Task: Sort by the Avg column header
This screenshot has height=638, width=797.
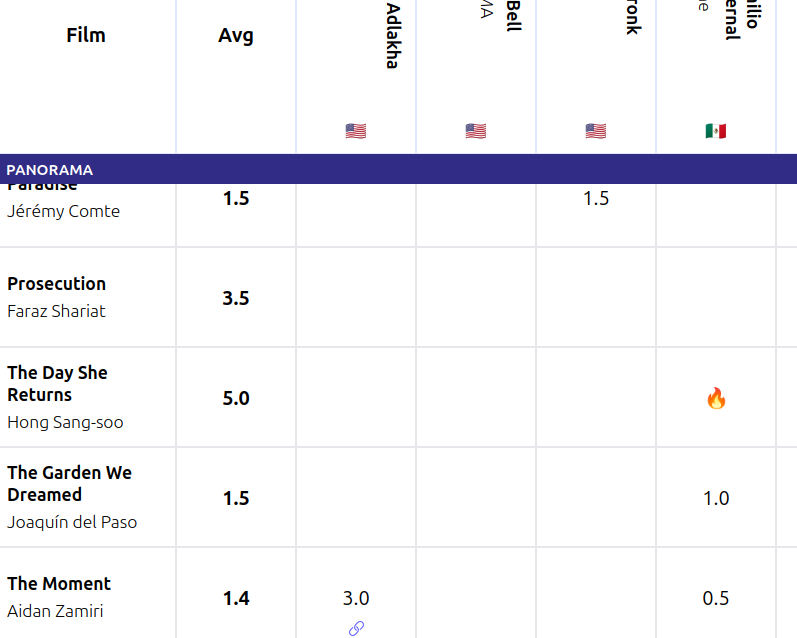Action: (x=236, y=36)
